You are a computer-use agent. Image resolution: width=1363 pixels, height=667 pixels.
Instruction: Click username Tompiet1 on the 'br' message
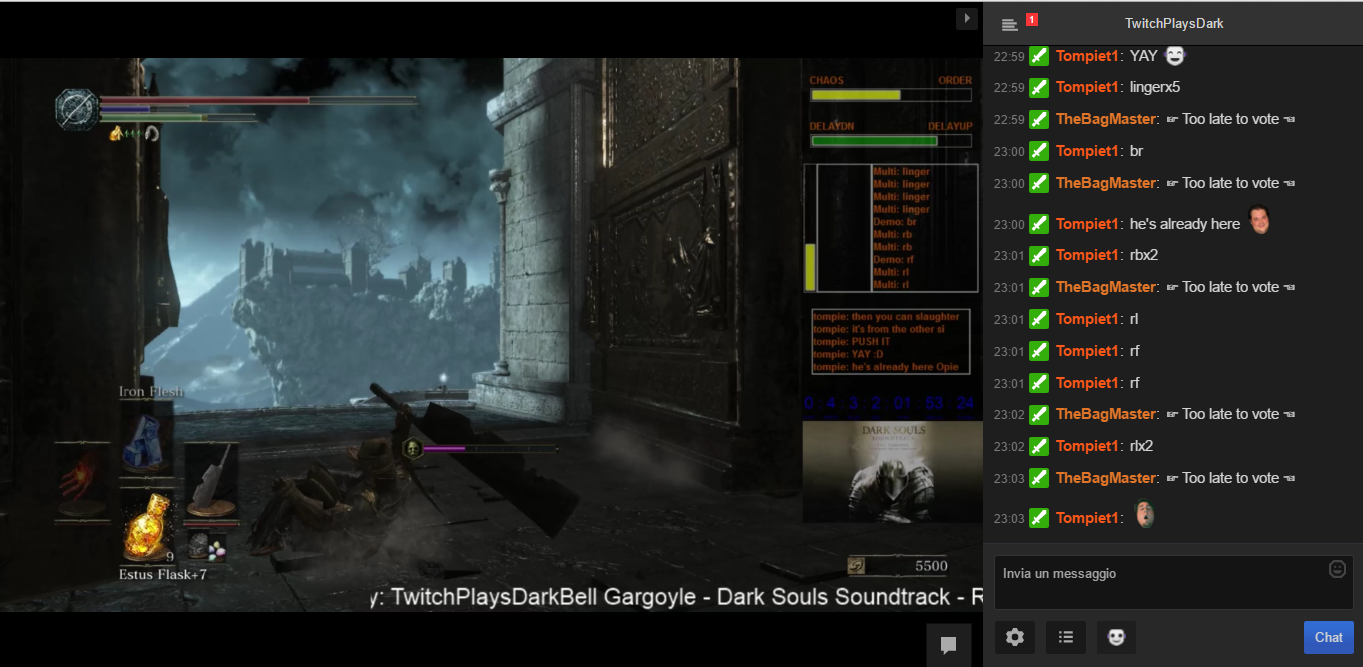(x=1087, y=151)
